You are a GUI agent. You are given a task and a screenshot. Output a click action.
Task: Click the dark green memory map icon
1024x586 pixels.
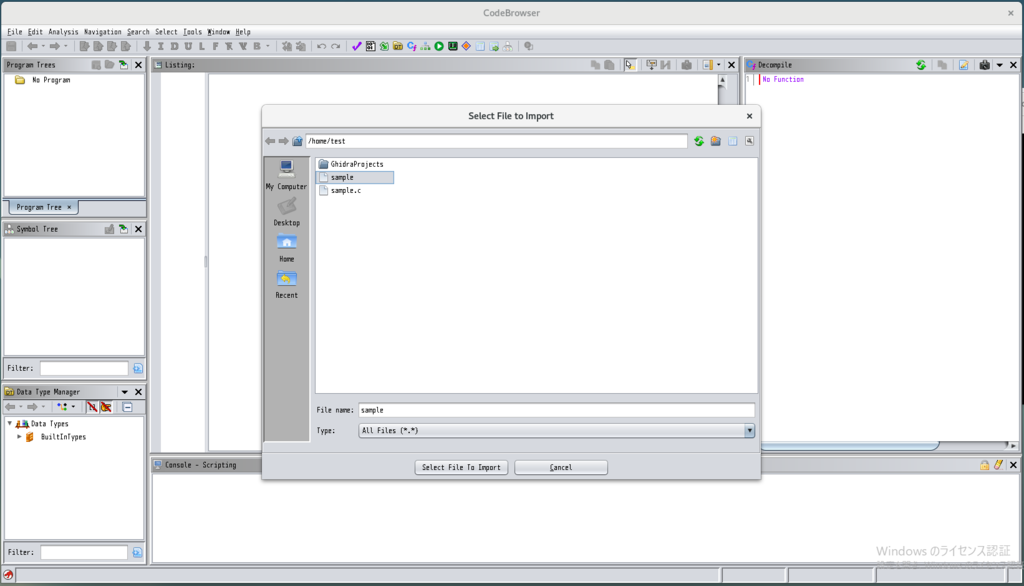pyautogui.click(x=453, y=46)
